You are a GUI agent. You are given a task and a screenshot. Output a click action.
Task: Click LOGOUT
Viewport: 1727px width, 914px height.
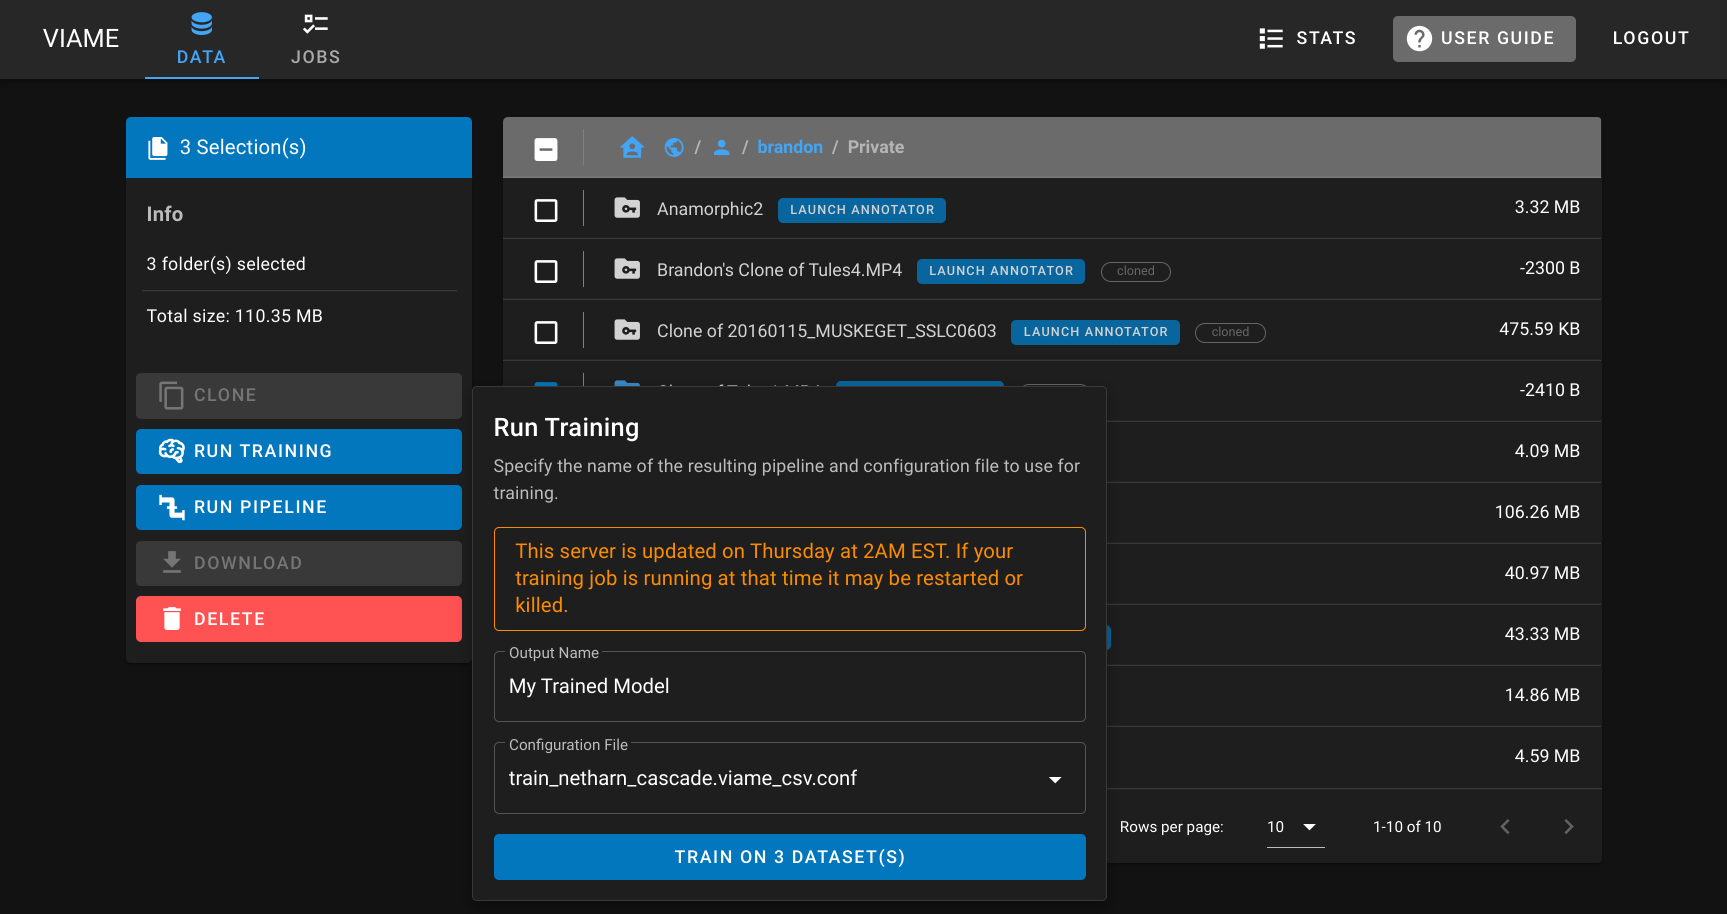tap(1650, 38)
